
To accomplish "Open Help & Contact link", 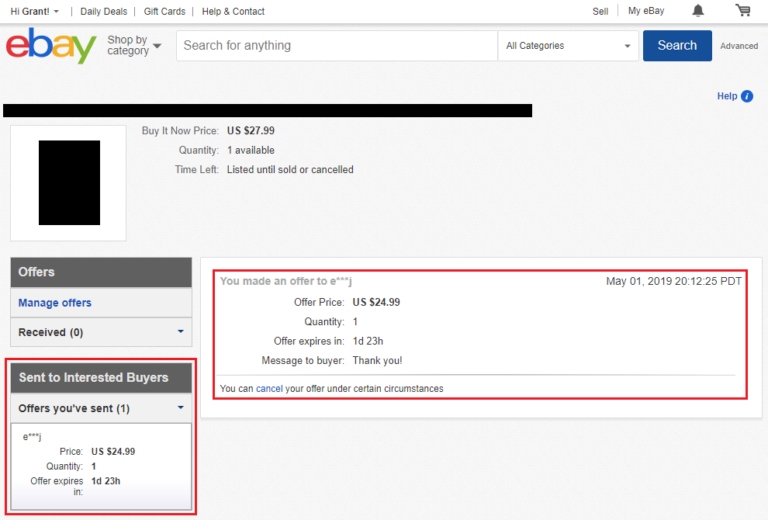I will point(233,11).
